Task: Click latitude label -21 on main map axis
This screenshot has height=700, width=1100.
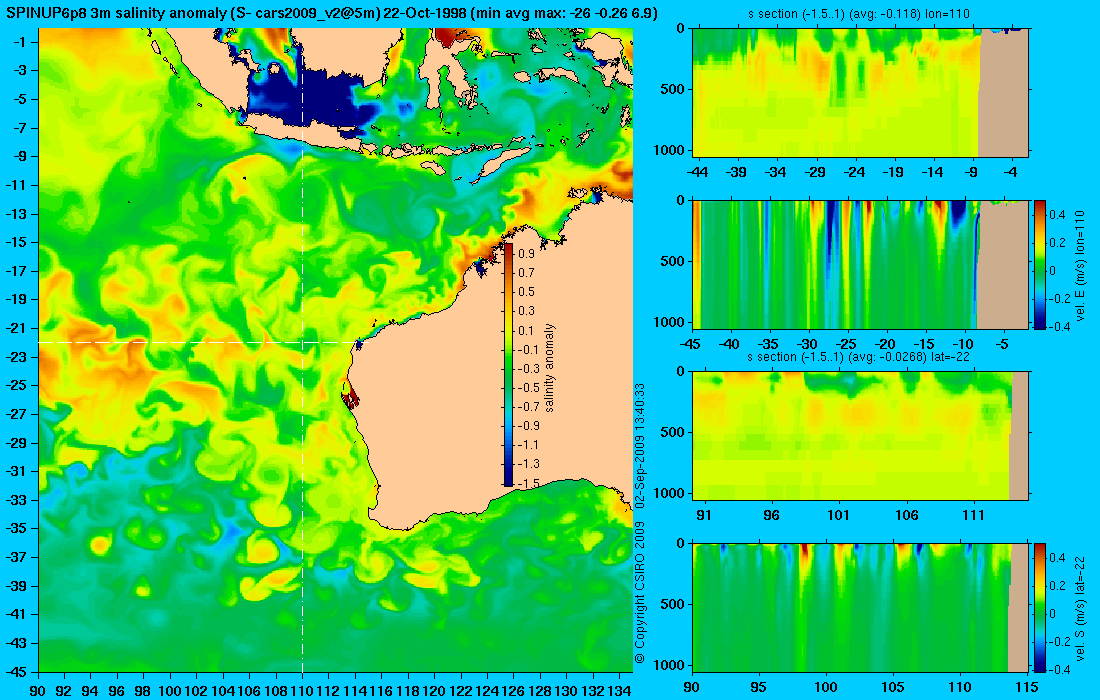Action: (x=17, y=328)
